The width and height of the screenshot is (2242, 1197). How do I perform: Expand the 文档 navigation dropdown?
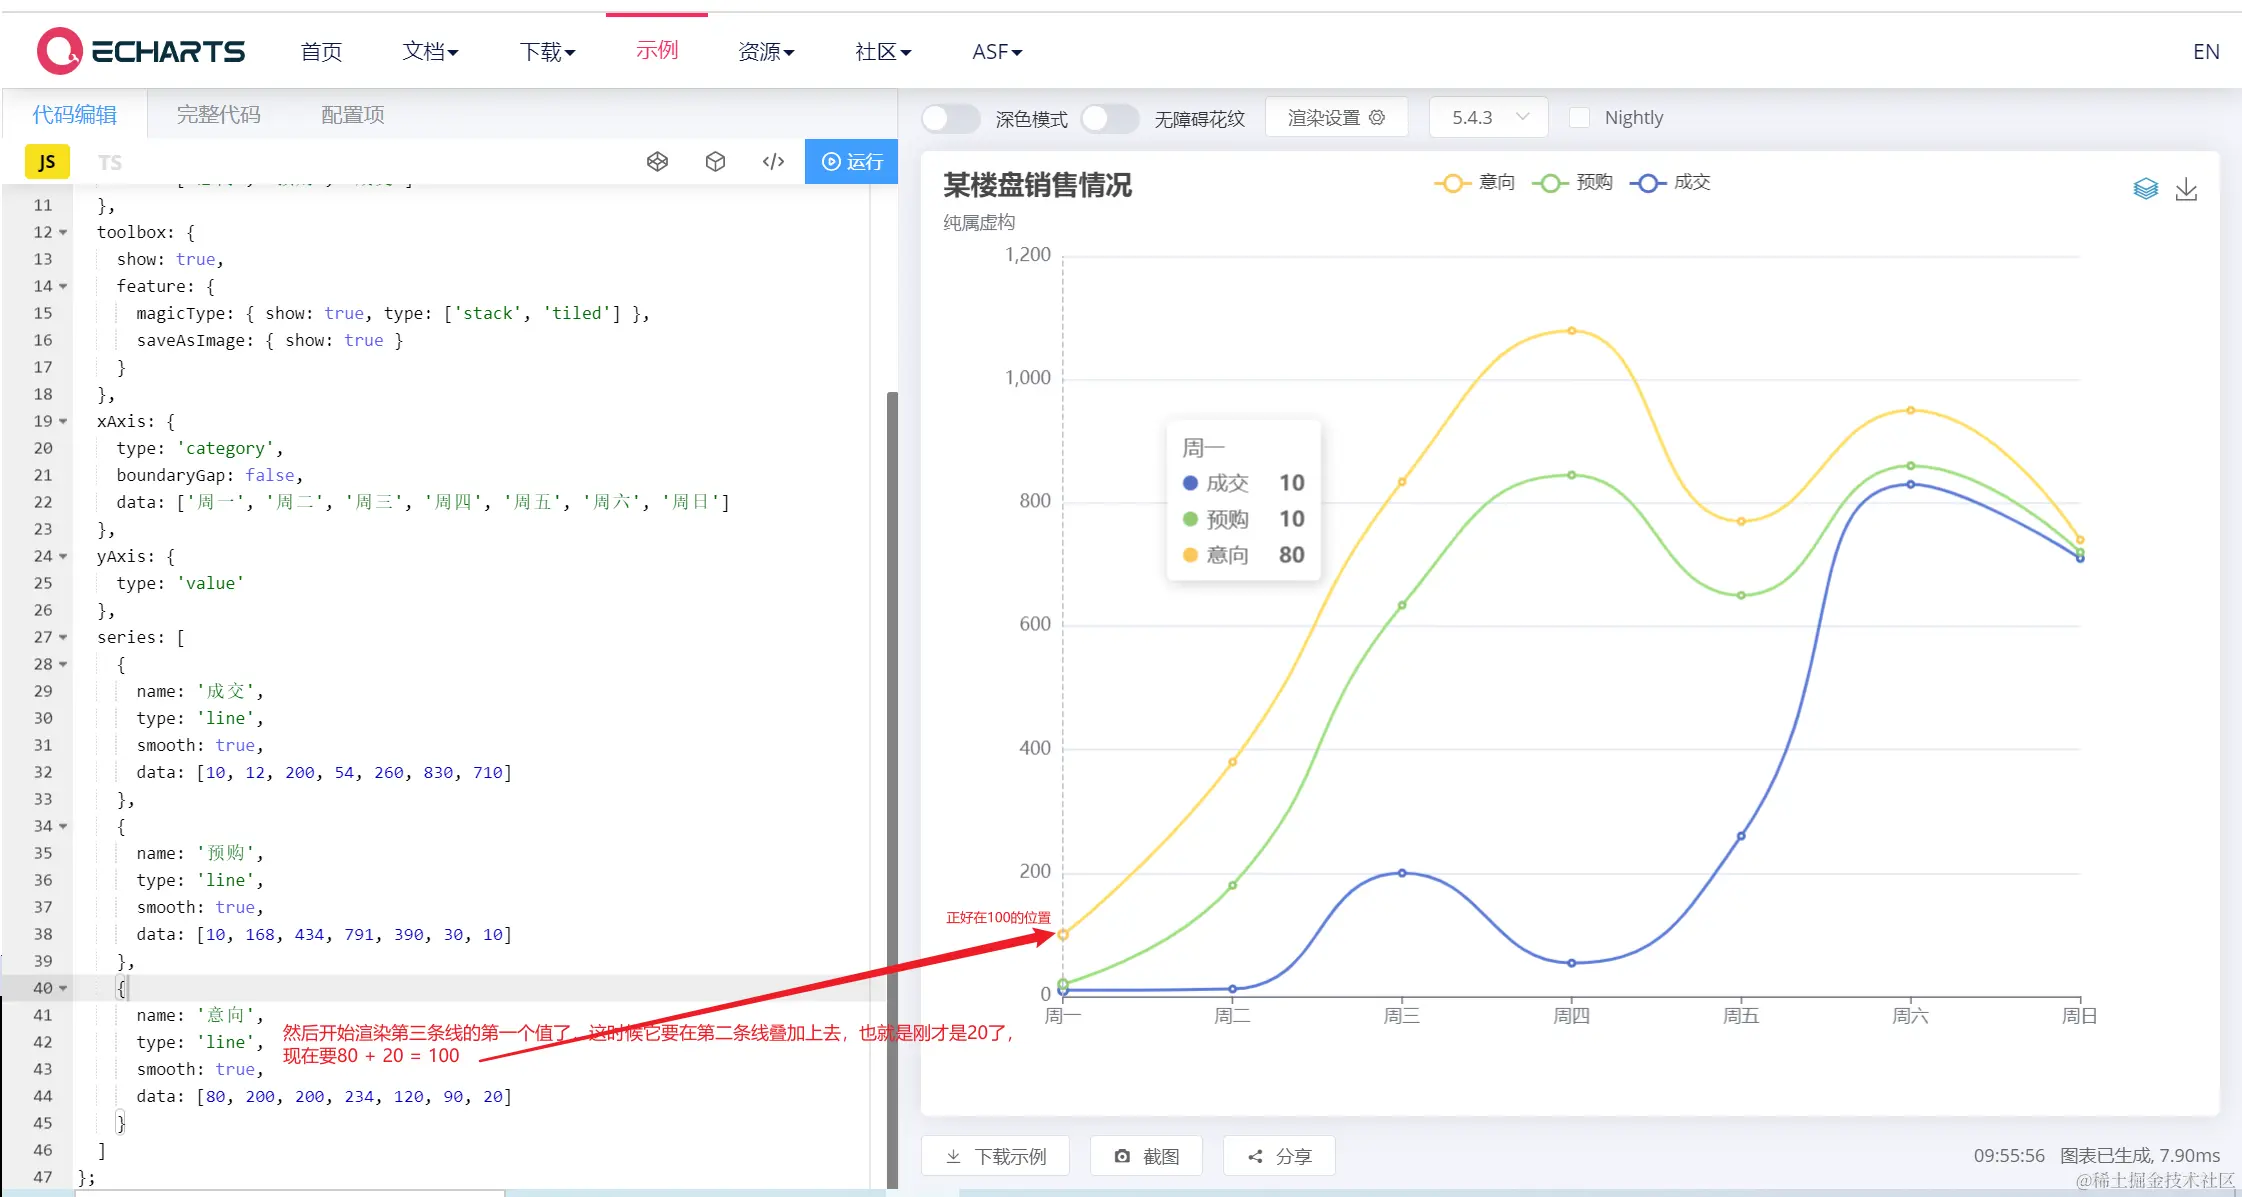click(430, 51)
